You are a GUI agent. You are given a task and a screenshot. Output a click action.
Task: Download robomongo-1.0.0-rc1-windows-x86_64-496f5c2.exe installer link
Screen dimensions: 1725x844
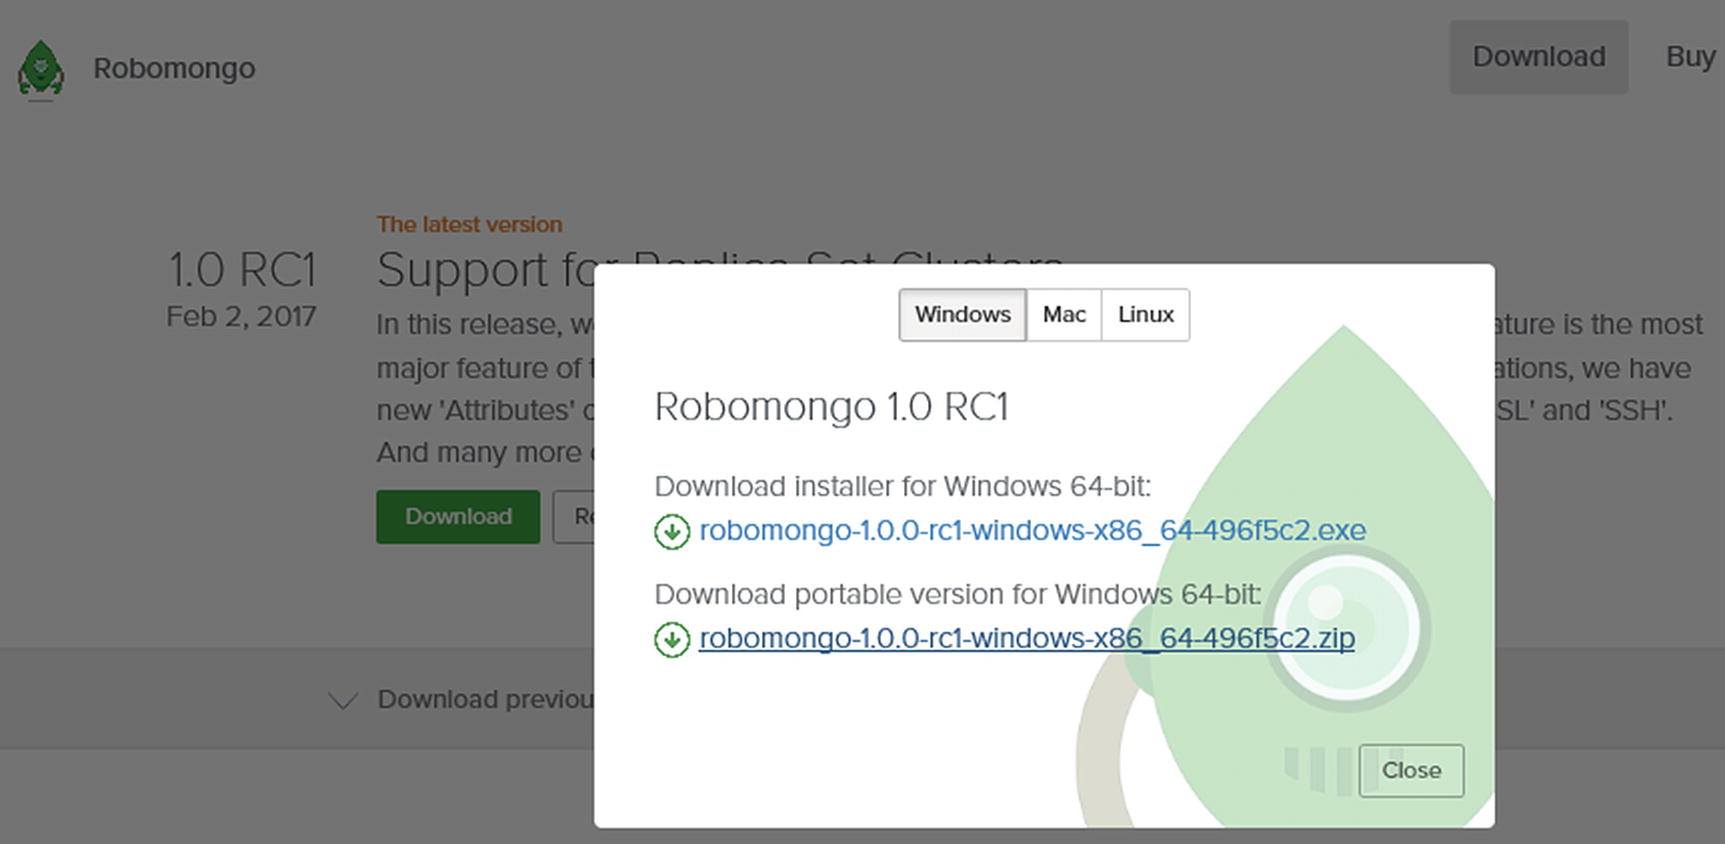tap(1032, 530)
